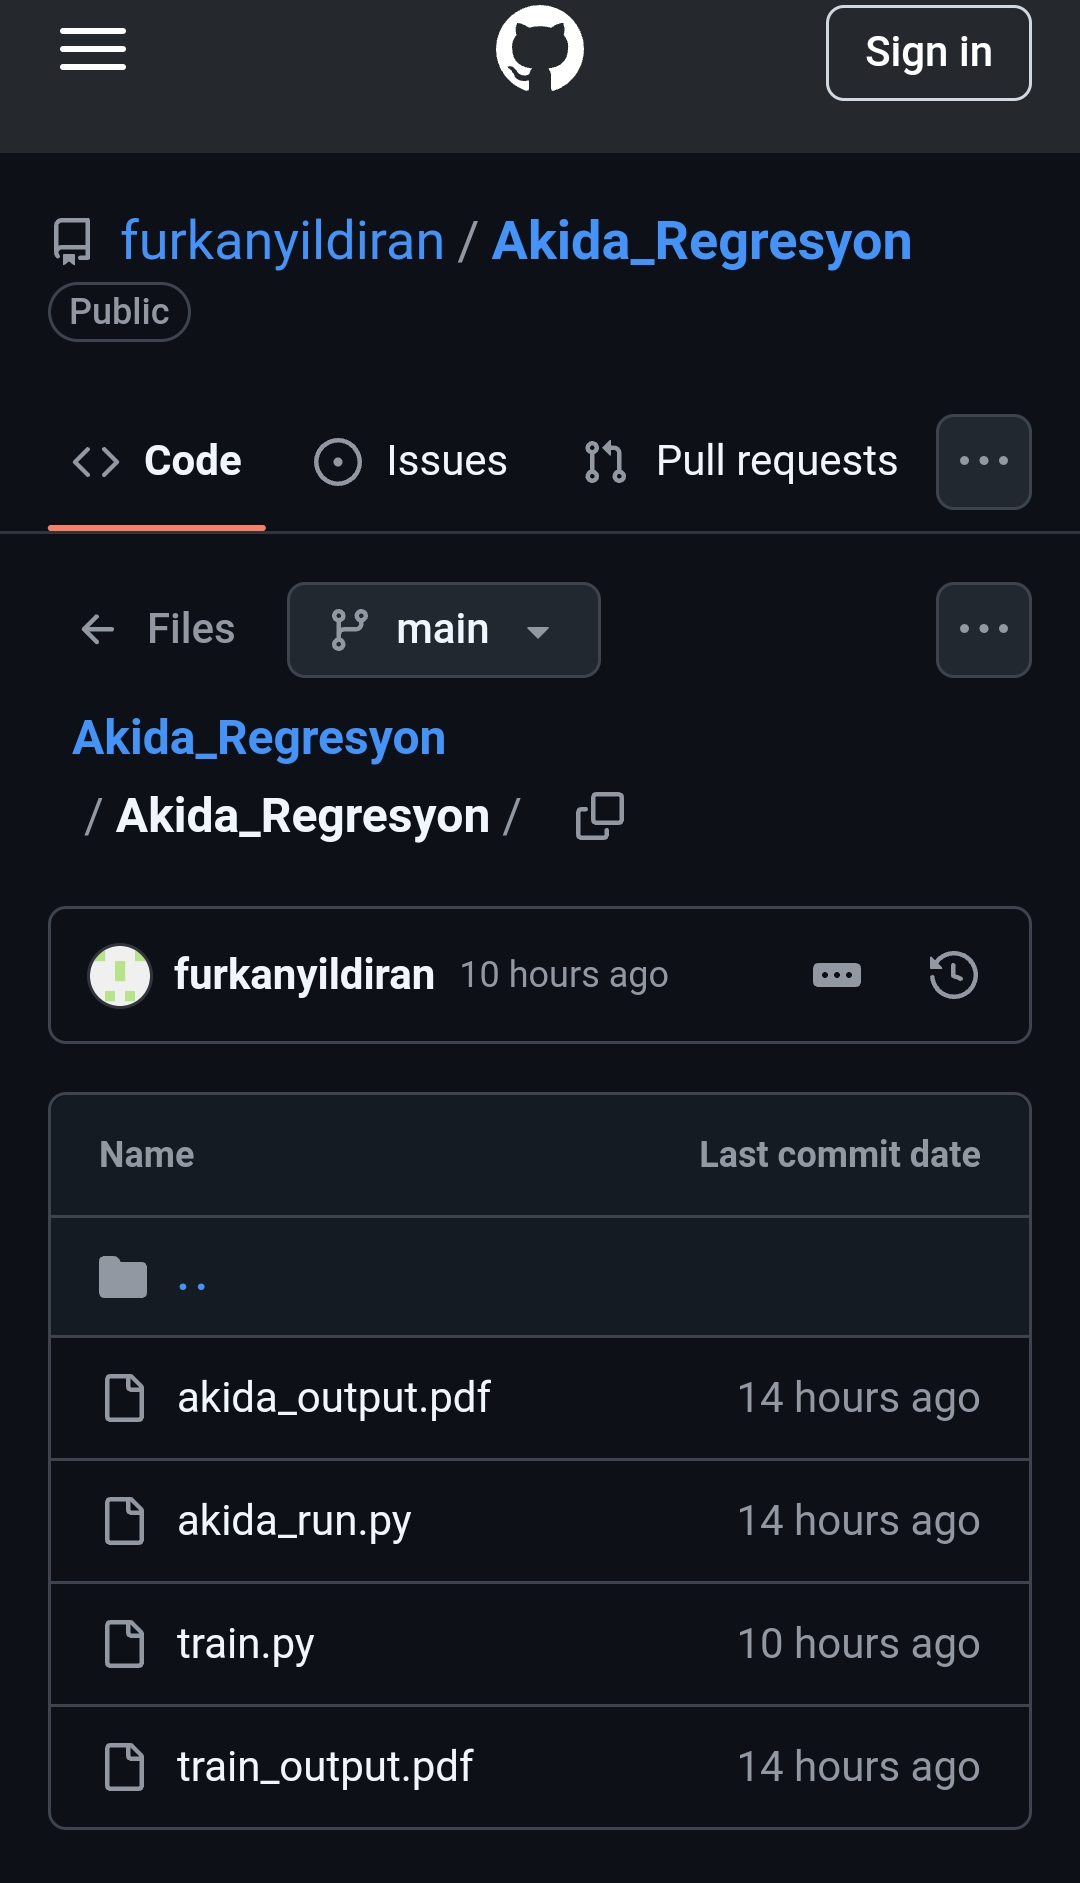Go back to the Files tree view
The width and height of the screenshot is (1080, 1883).
pos(158,630)
